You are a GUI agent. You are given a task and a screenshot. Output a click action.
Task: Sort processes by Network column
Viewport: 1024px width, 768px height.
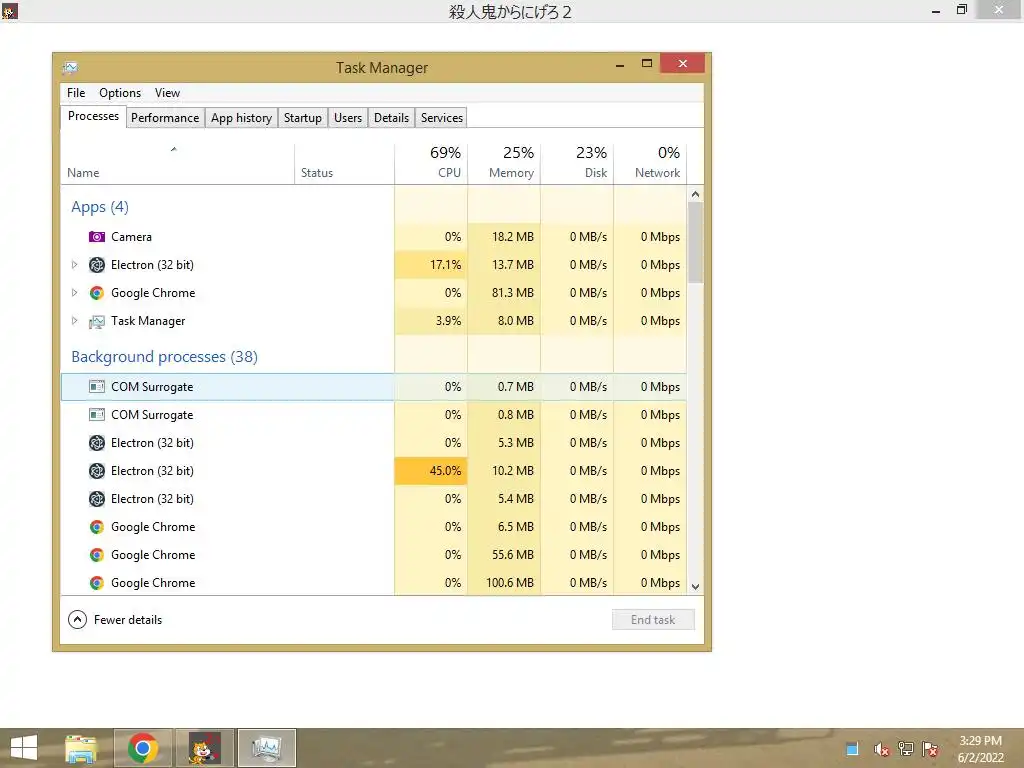click(650, 163)
